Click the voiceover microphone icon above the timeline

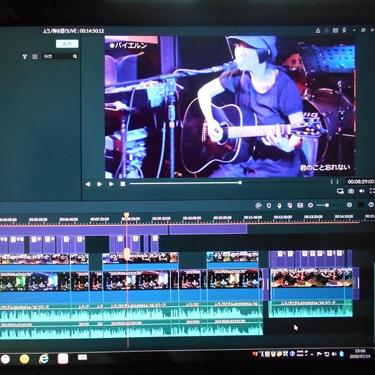tap(279, 206)
